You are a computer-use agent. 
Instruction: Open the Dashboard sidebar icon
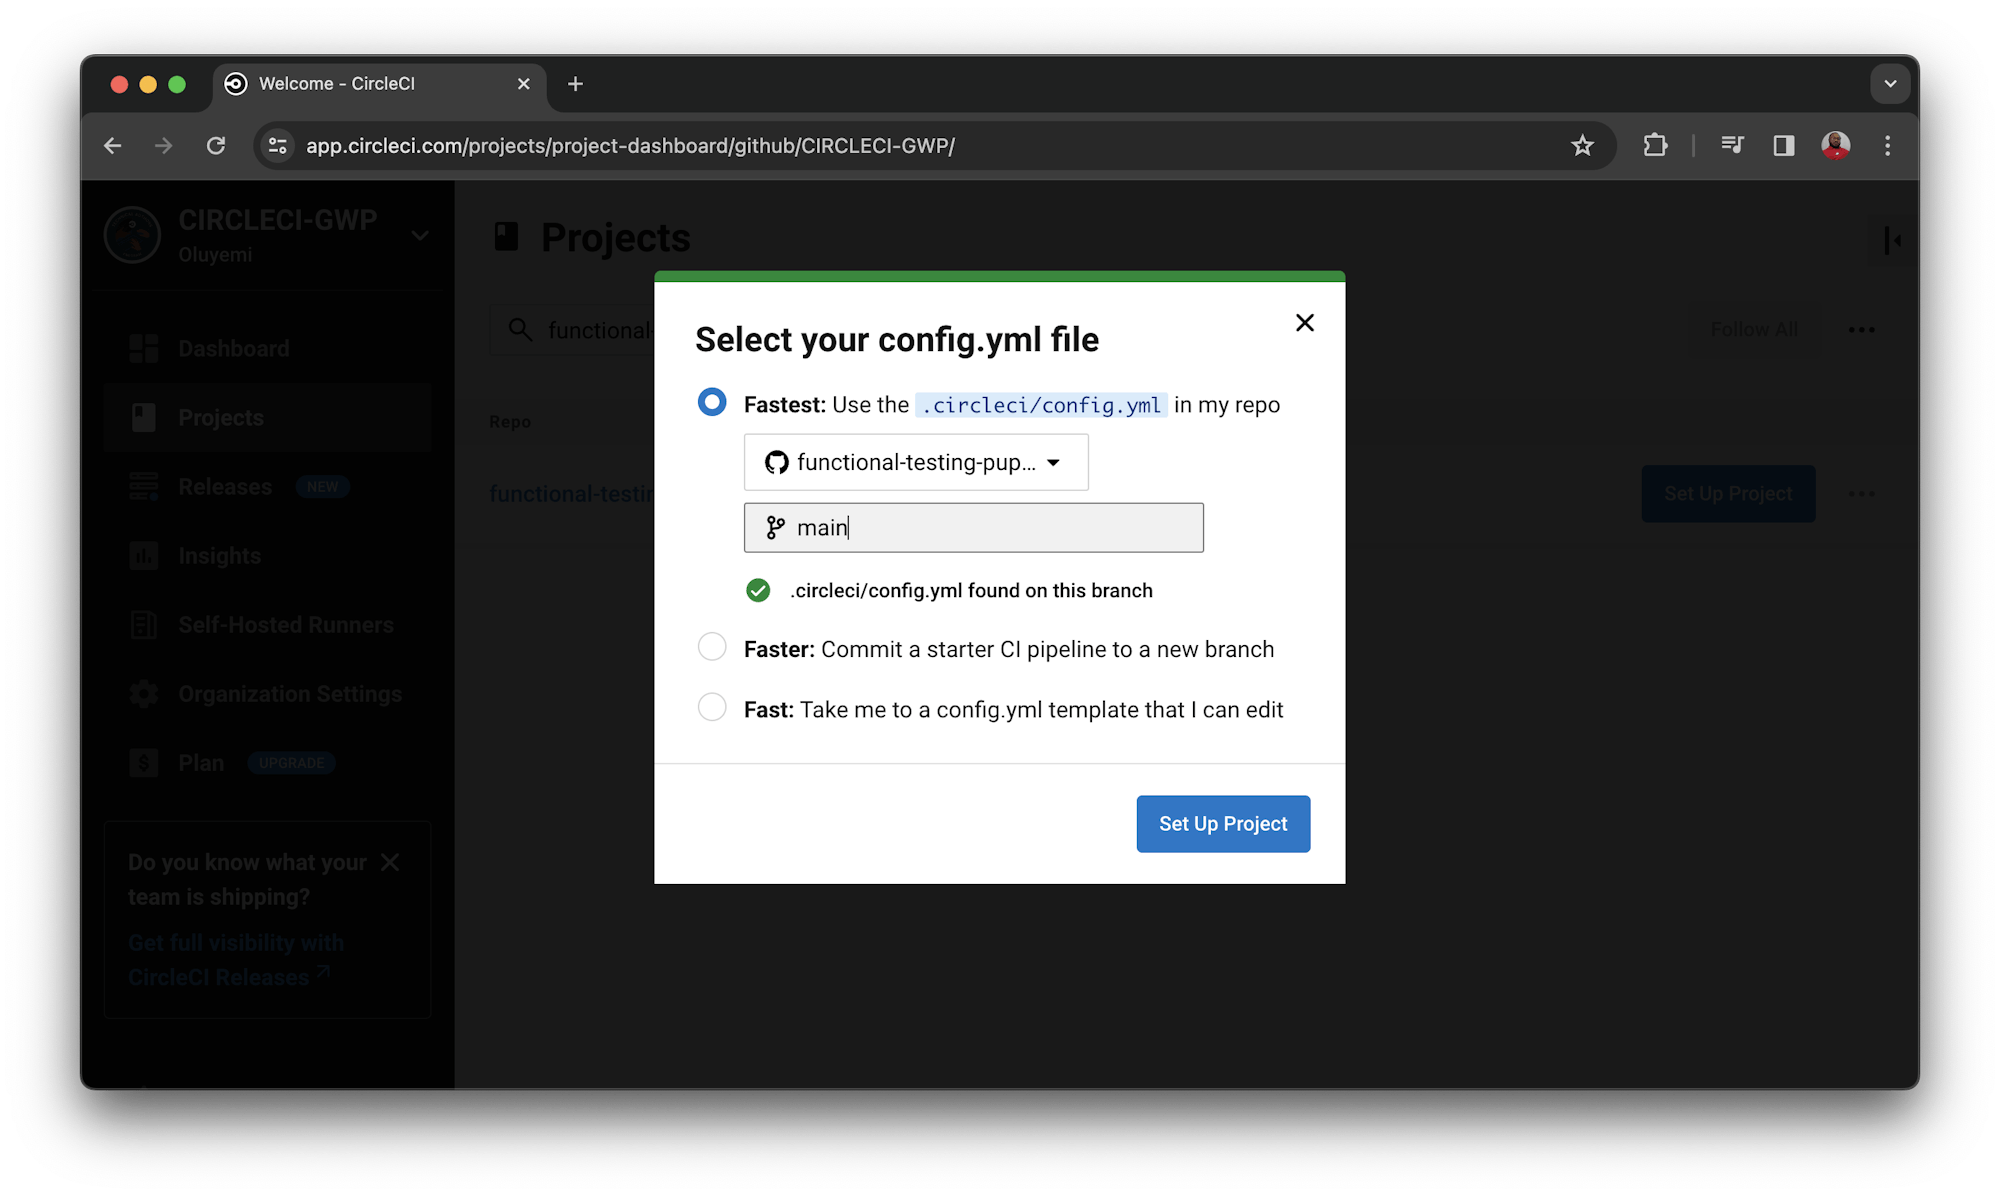pos(144,348)
